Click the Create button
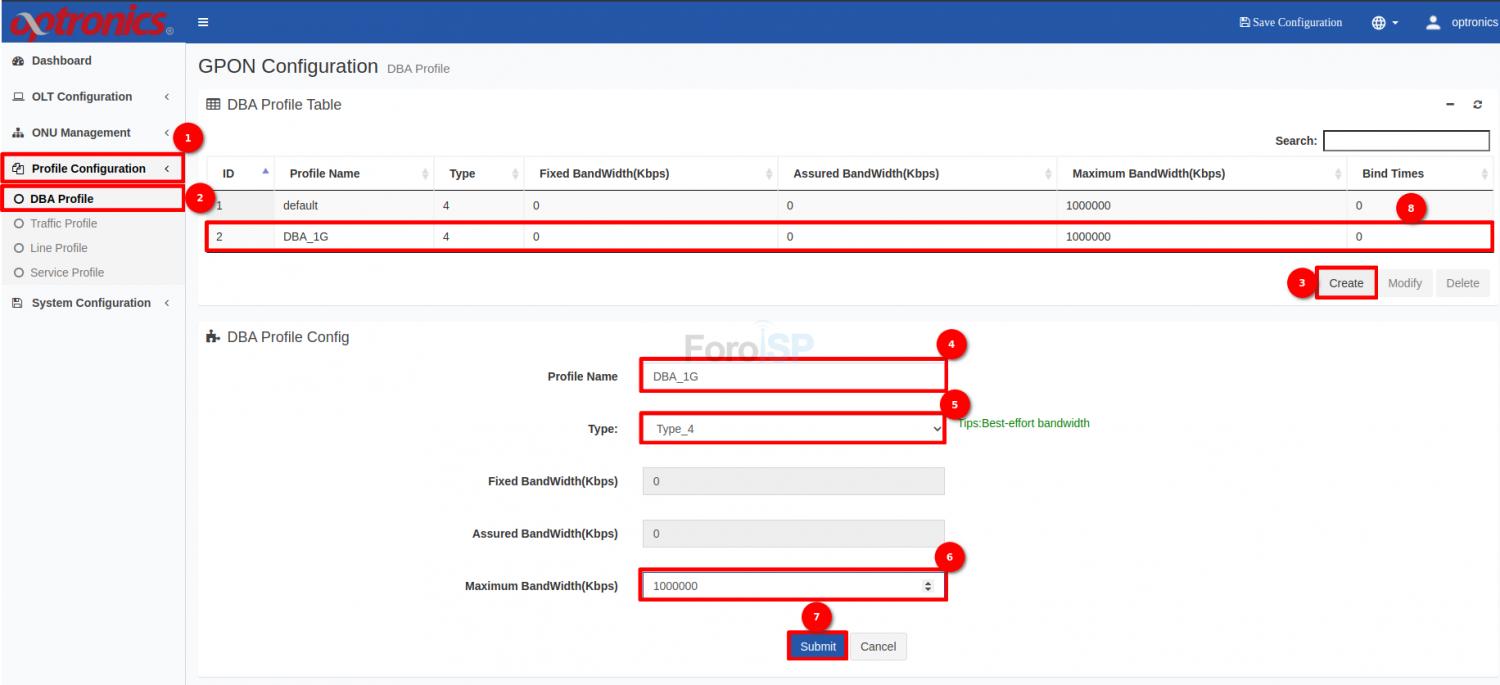1500x685 pixels. (1346, 283)
